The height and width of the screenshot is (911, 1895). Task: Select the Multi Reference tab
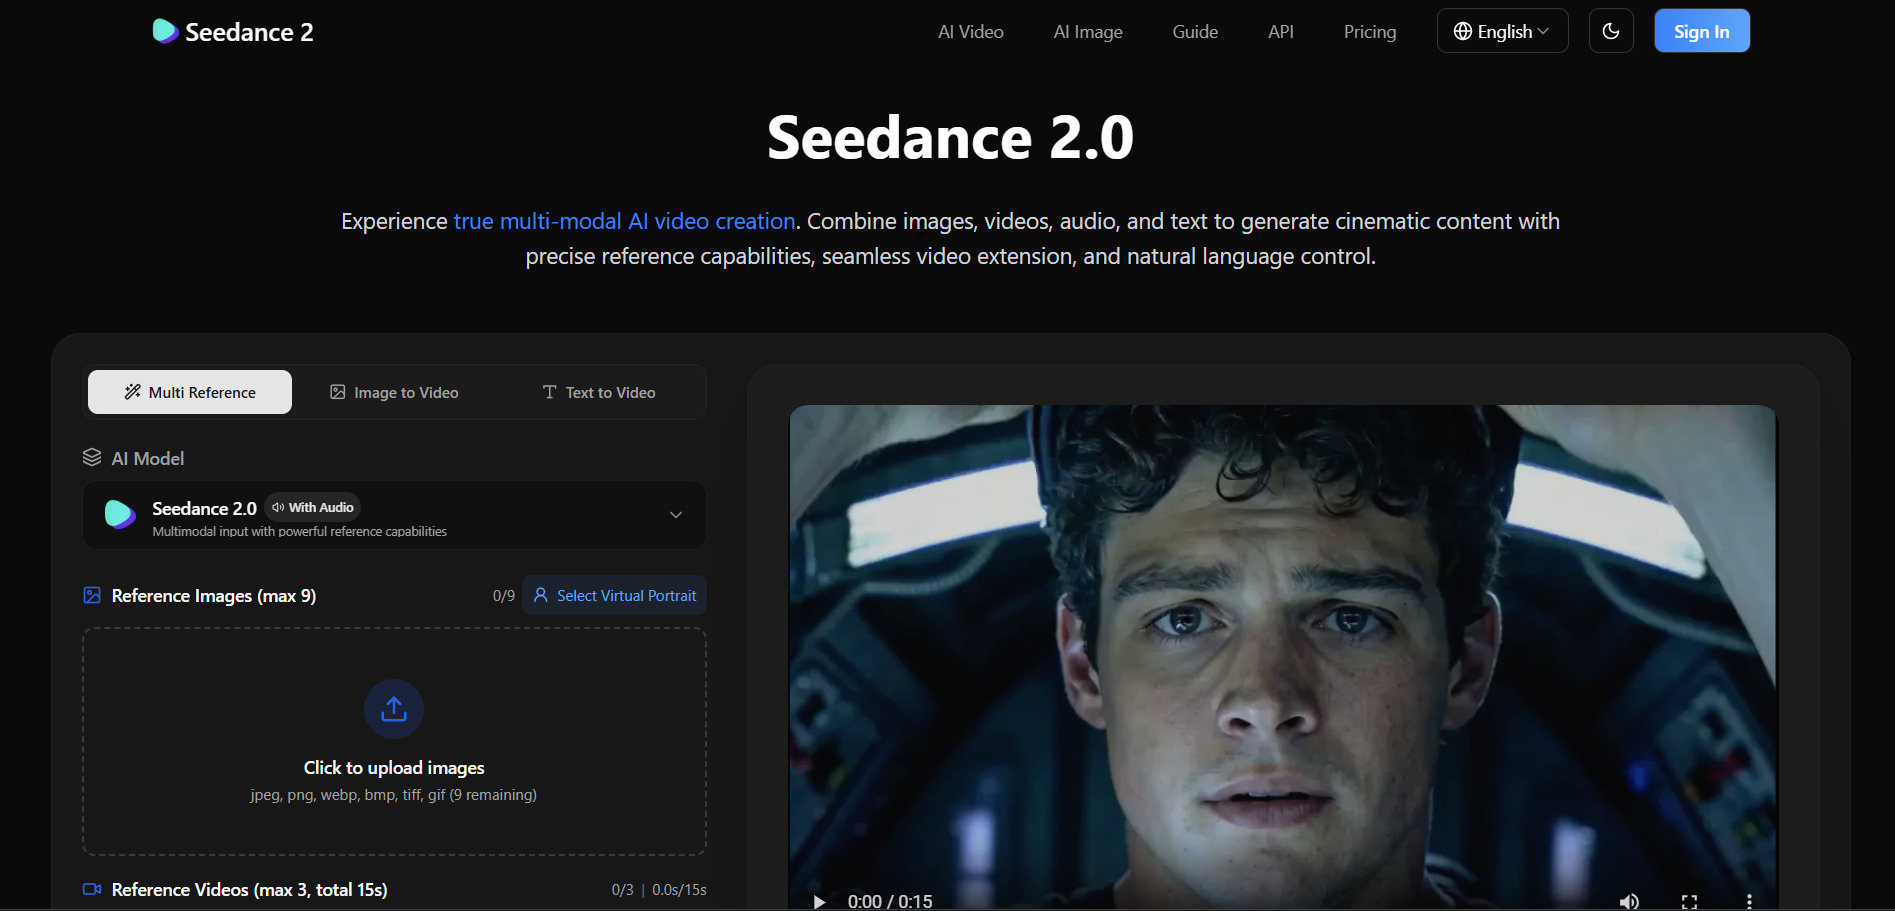coord(190,392)
